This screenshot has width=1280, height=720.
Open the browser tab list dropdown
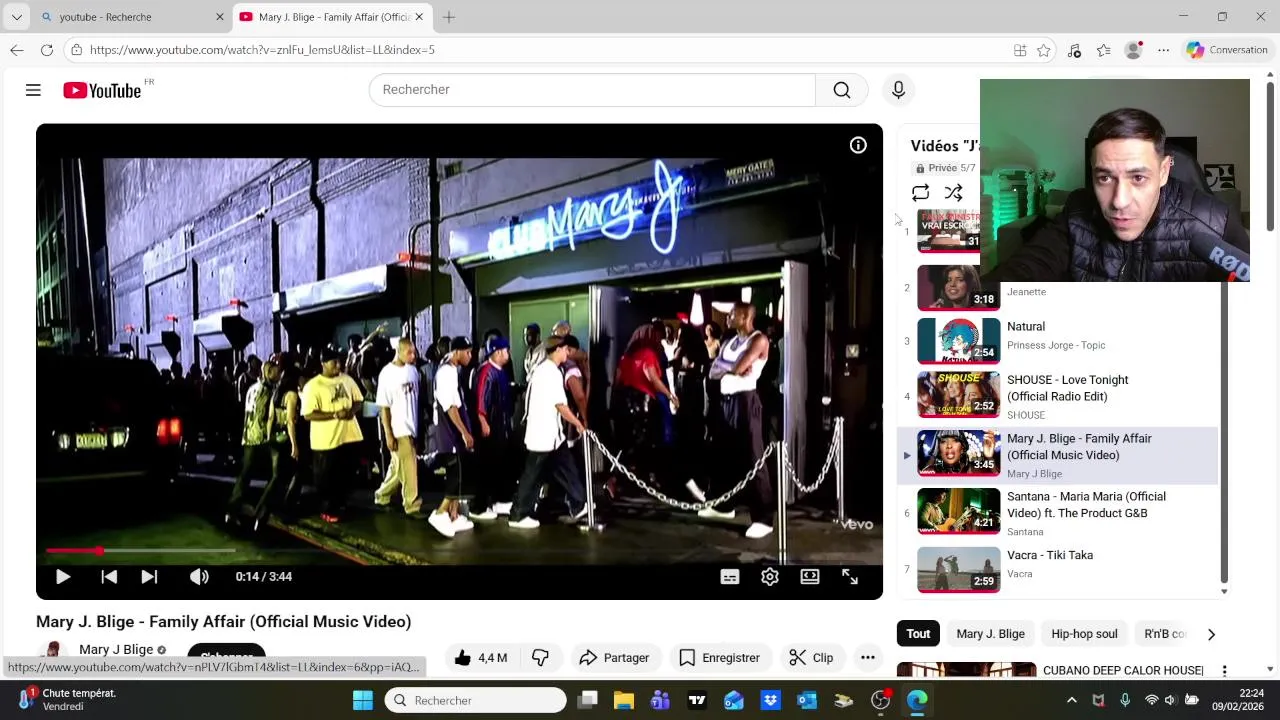coord(16,17)
